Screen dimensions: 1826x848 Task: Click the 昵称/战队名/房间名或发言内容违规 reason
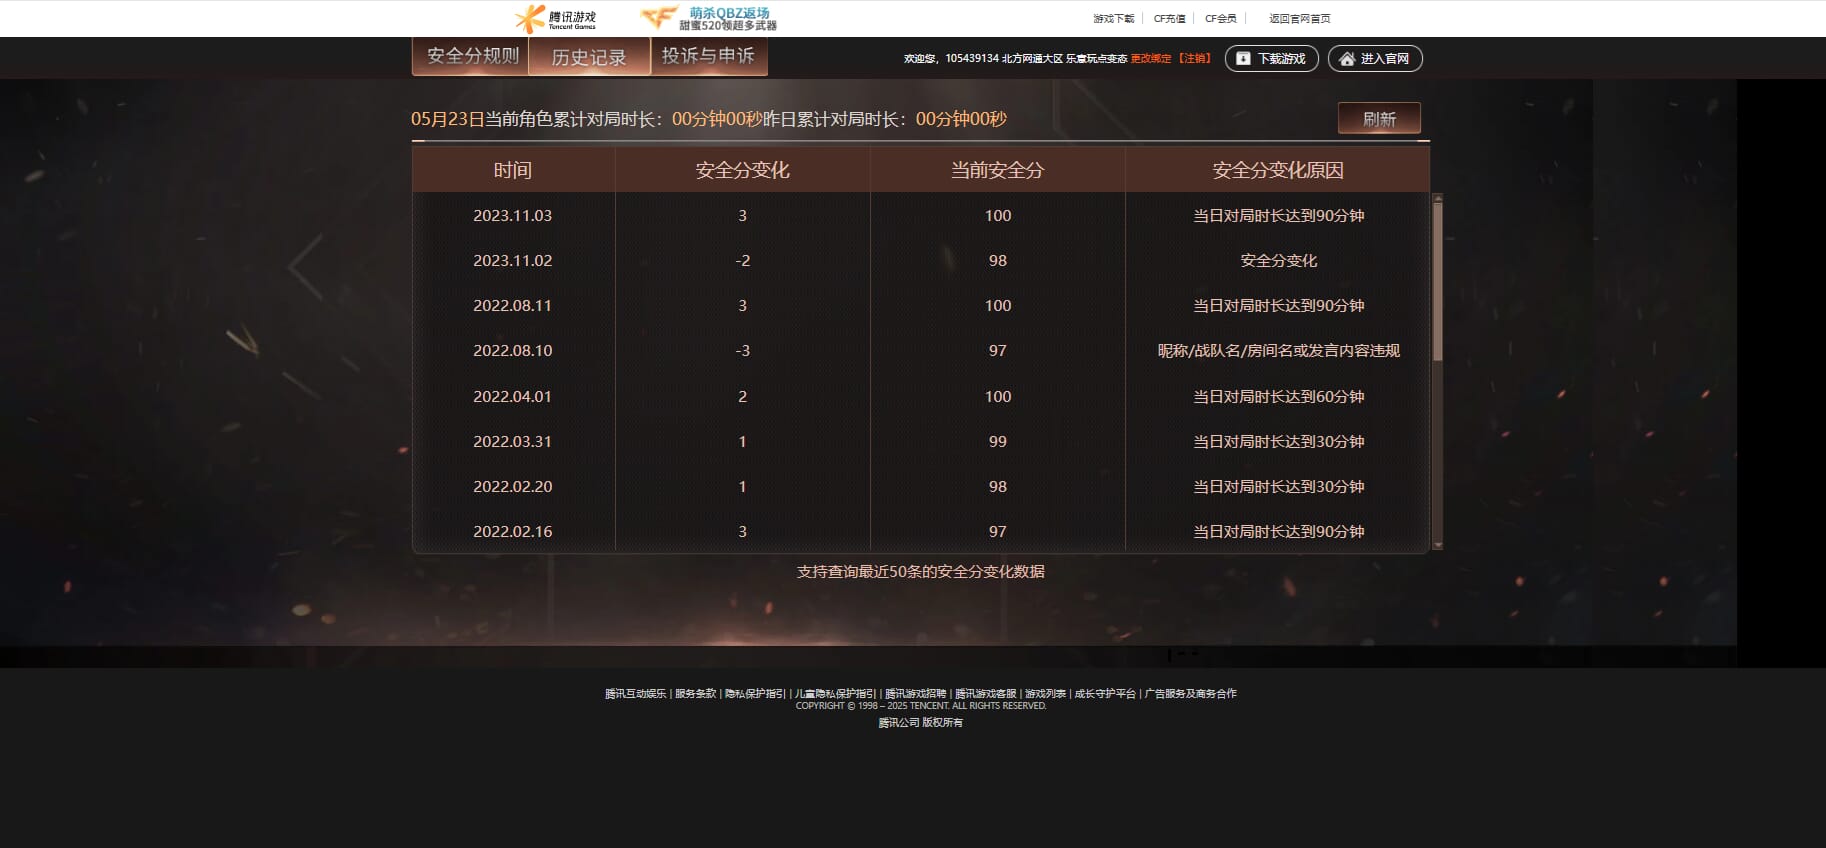click(x=1279, y=351)
